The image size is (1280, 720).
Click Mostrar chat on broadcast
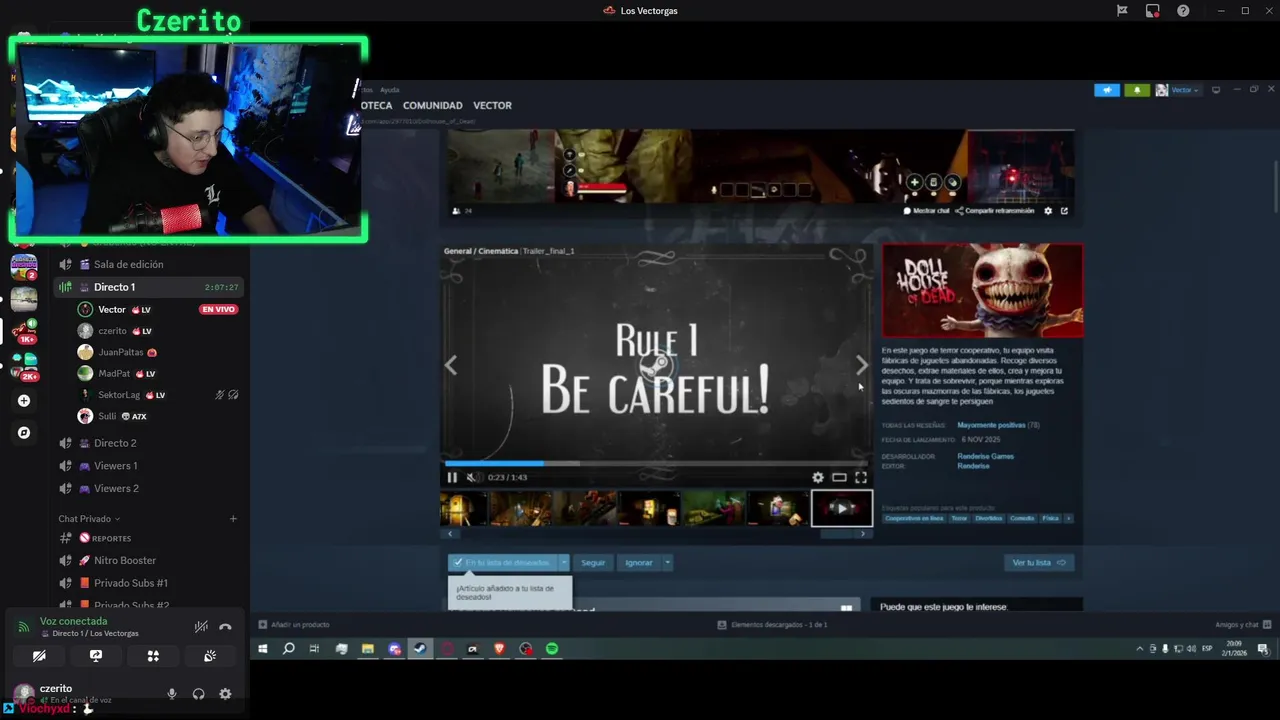pyautogui.click(x=926, y=211)
